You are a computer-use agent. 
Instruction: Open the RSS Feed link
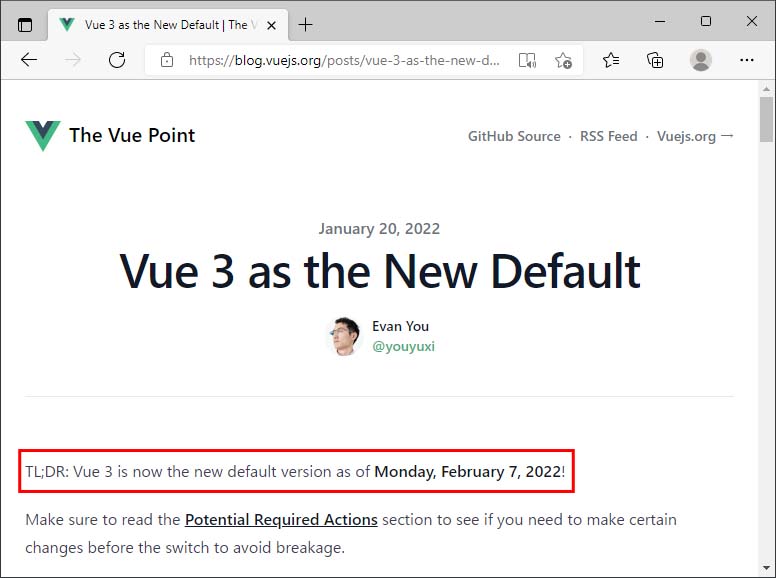click(608, 136)
